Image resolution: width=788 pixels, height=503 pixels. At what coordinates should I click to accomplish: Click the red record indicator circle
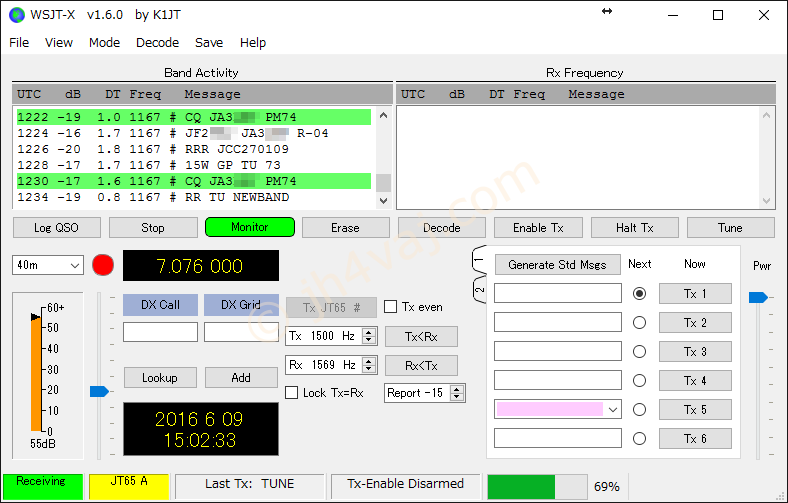click(x=103, y=265)
